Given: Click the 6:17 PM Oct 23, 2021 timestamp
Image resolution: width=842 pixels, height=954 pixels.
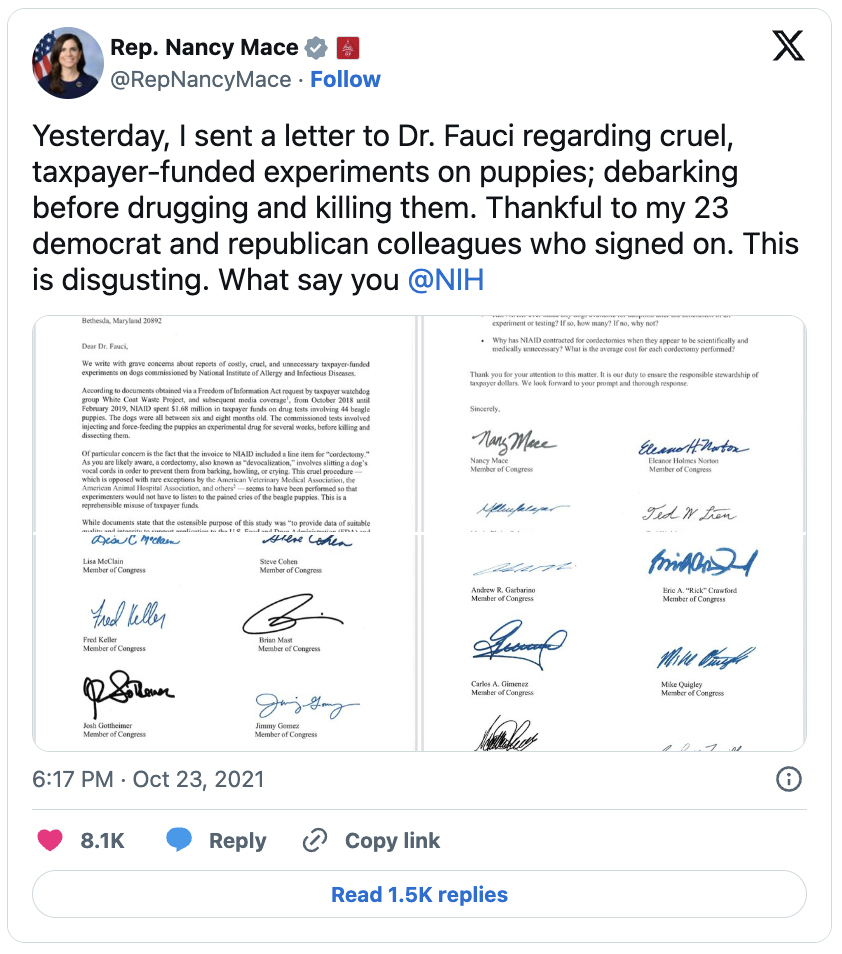Looking at the screenshot, I should [148, 779].
